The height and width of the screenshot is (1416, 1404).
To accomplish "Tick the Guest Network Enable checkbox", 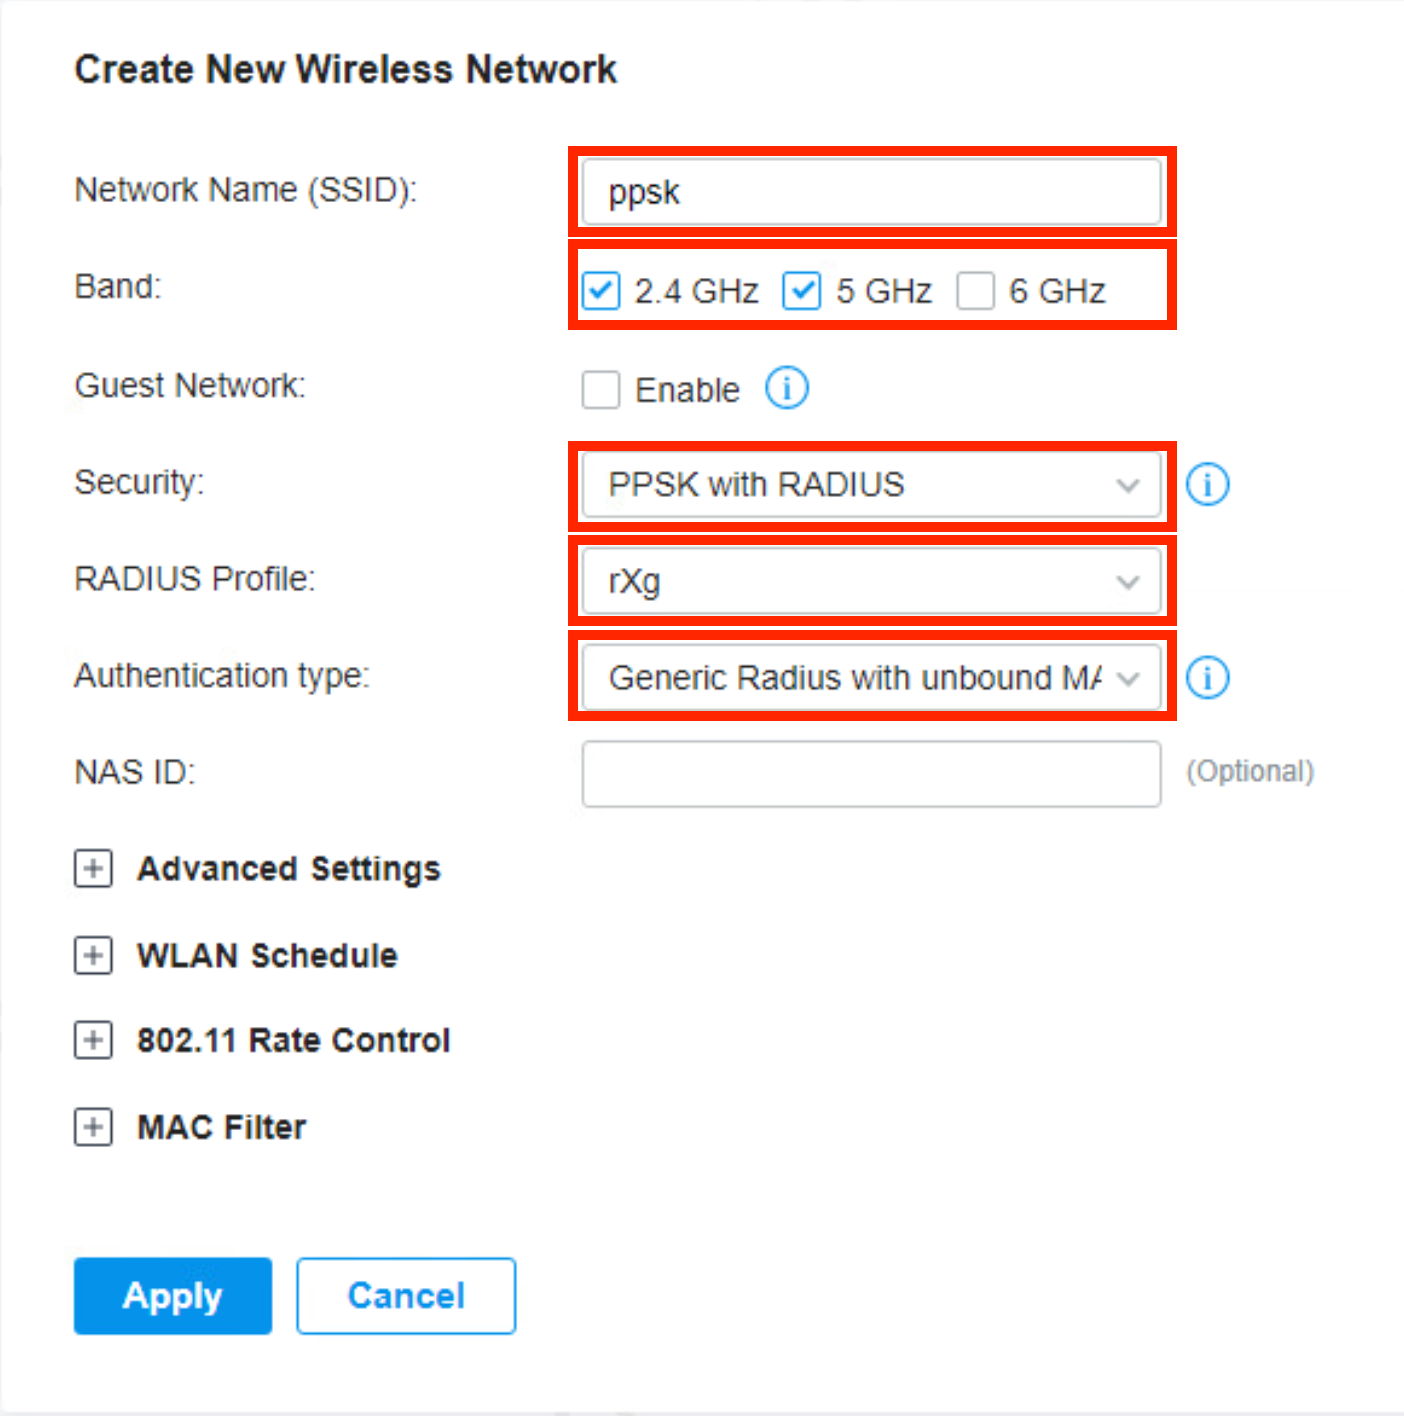I will 601,389.
